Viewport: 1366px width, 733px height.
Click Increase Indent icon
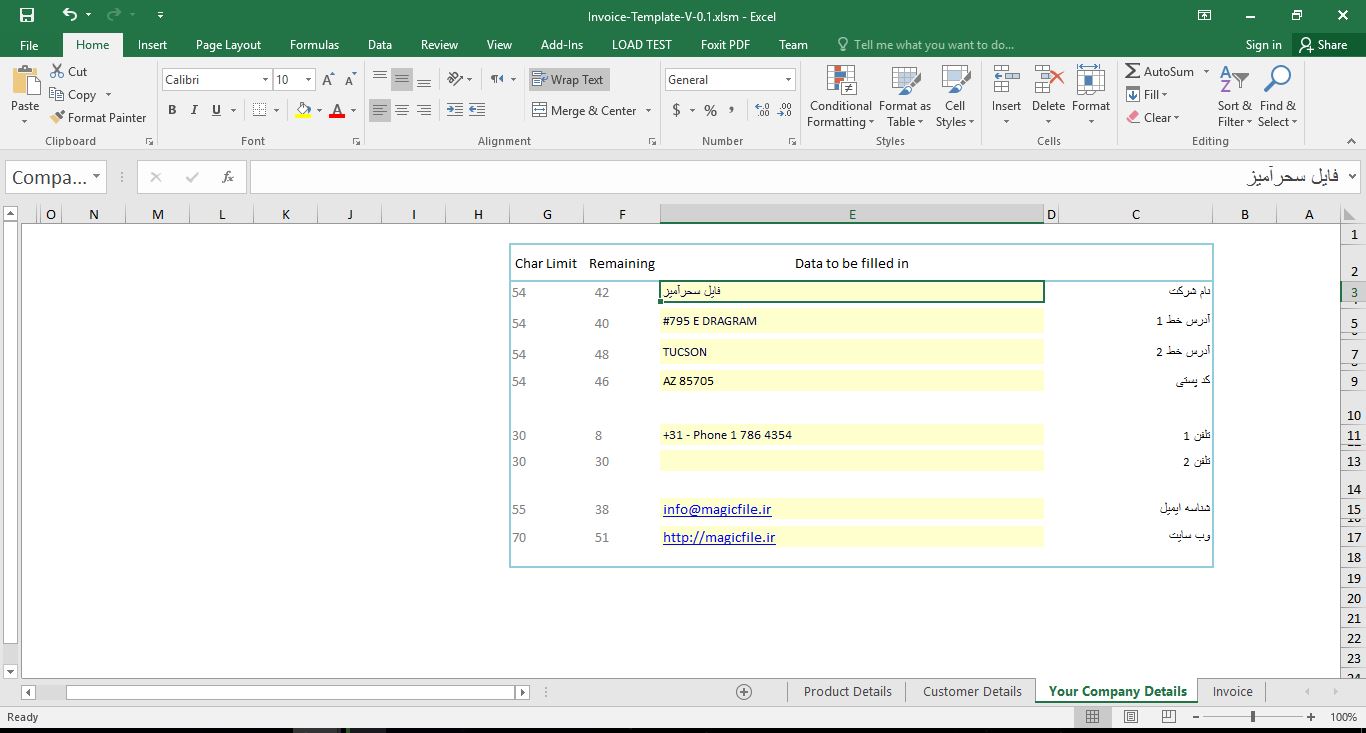[x=477, y=110]
